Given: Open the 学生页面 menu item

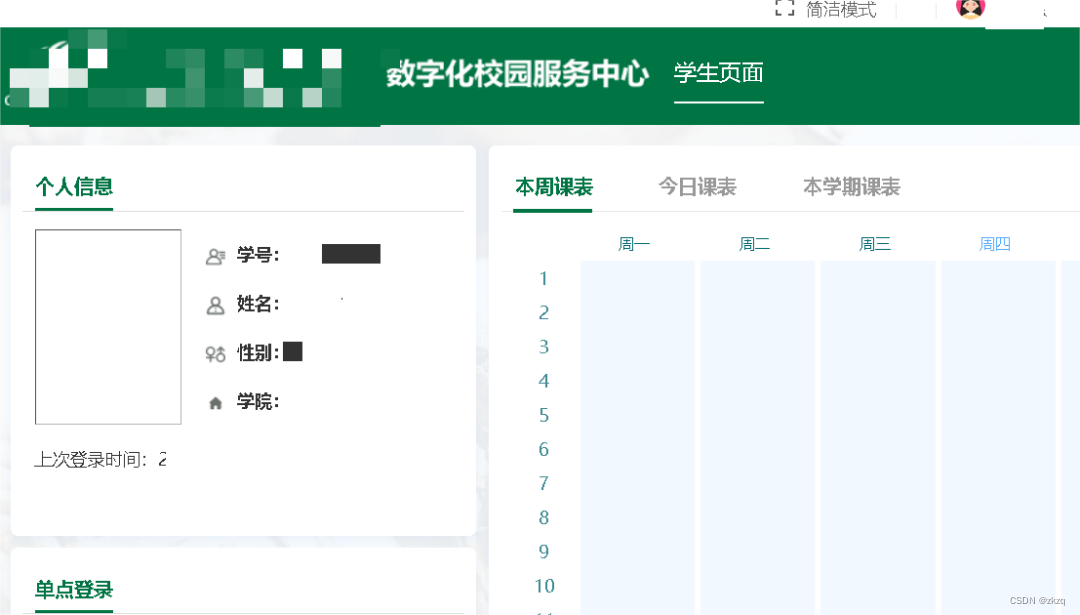Looking at the screenshot, I should click(718, 73).
